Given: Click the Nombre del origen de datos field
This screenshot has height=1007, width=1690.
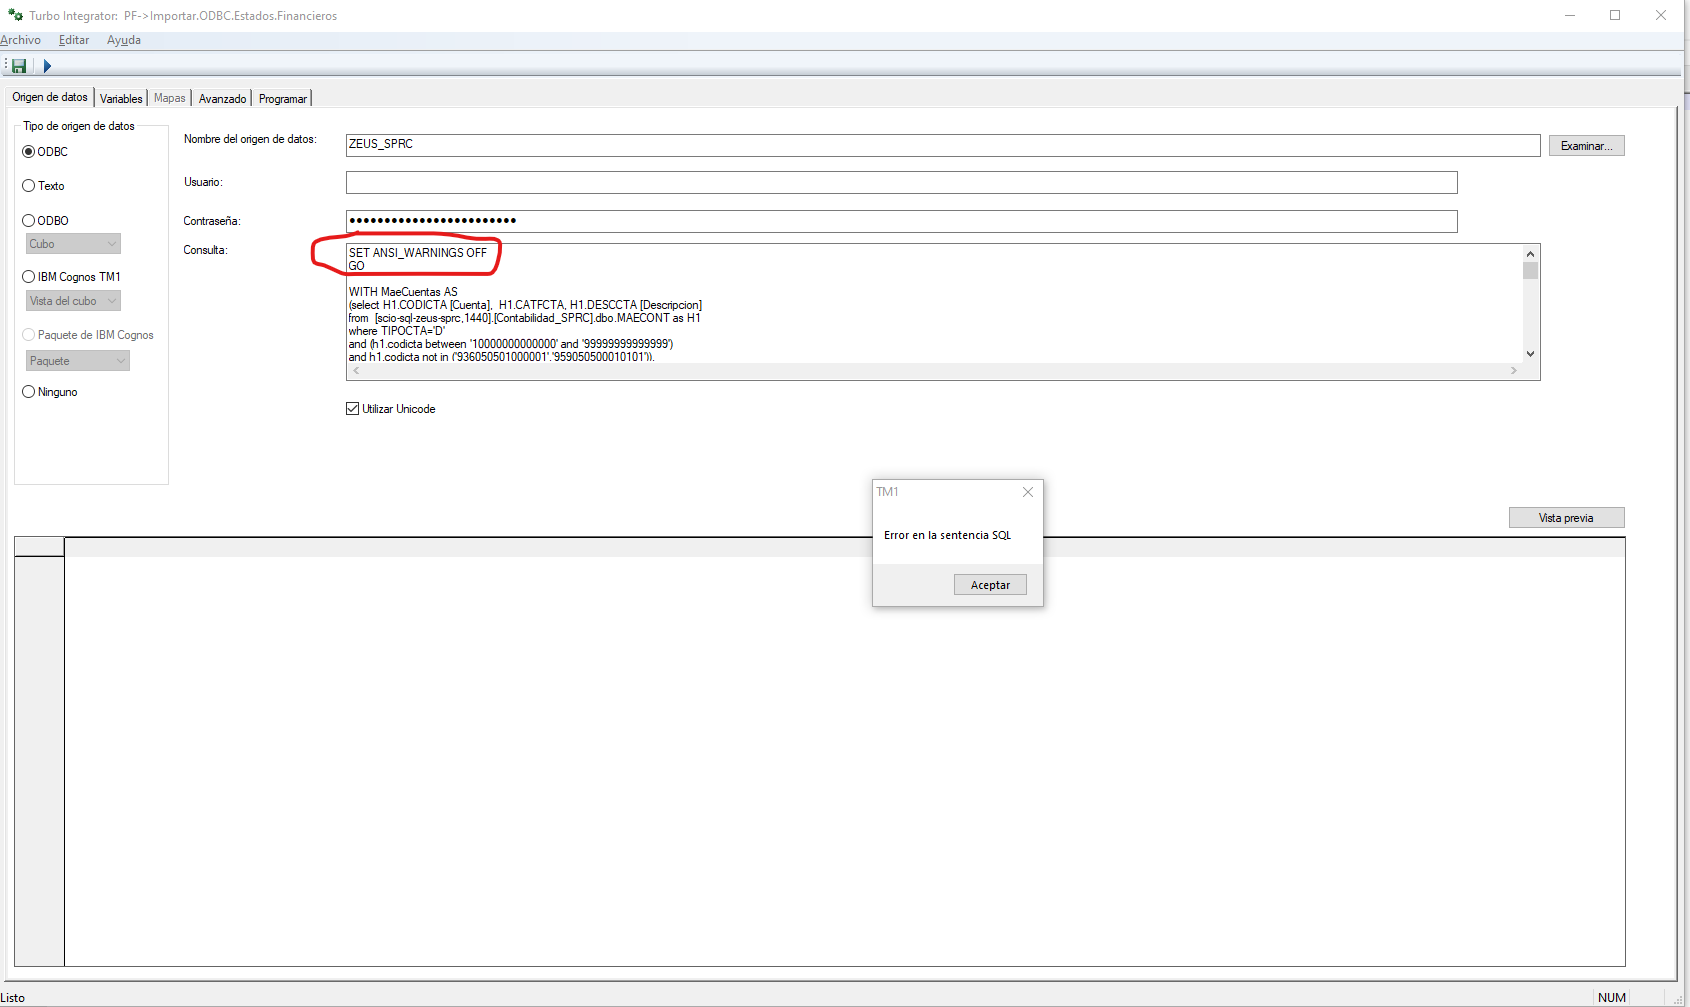Looking at the screenshot, I should pyautogui.click(x=943, y=145).
